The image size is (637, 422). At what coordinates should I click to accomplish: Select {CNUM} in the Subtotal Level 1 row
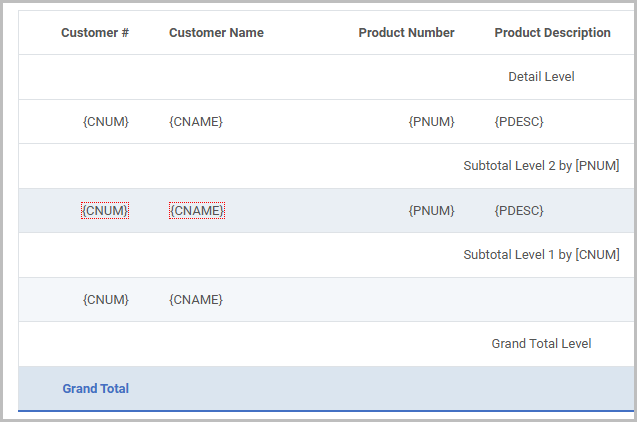[106, 300]
